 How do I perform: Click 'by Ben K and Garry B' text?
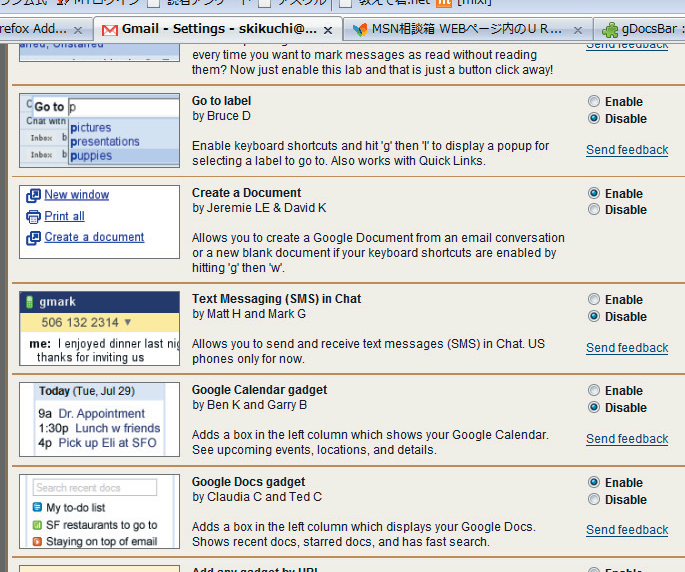tap(249, 405)
